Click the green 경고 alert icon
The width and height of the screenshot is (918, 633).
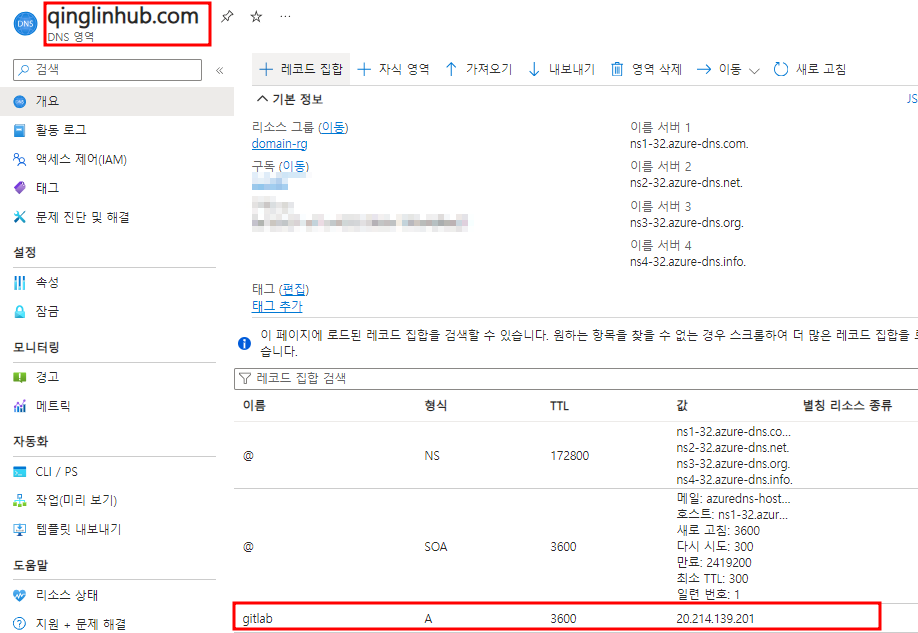[19, 377]
